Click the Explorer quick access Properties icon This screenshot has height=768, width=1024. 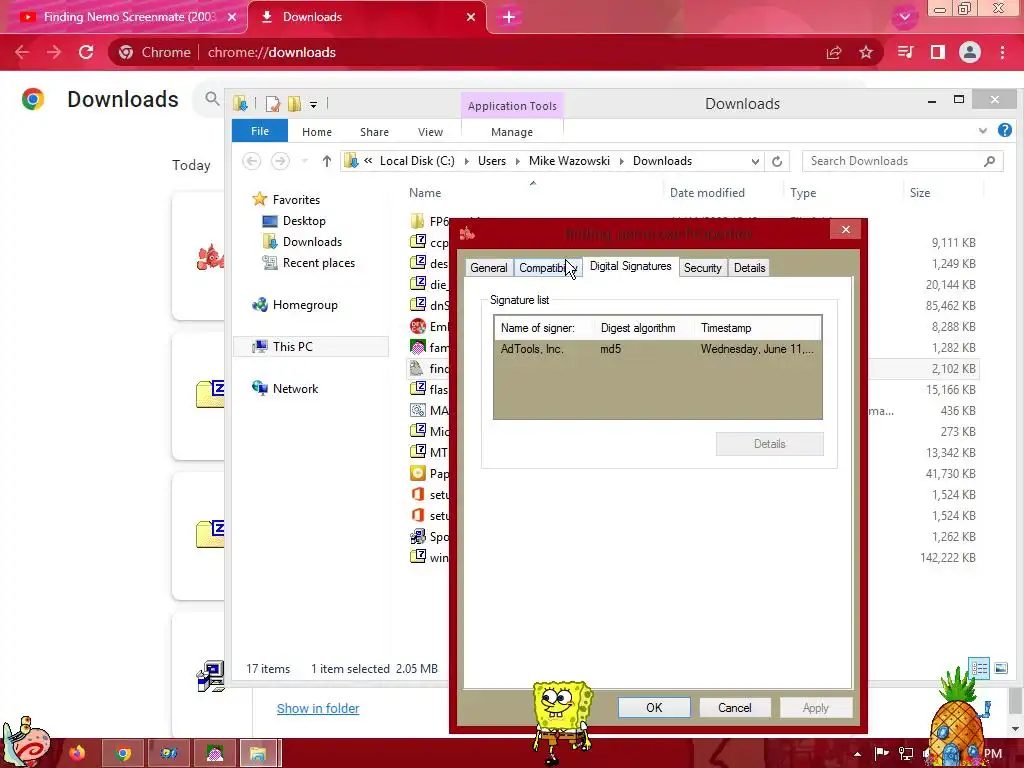[273, 104]
